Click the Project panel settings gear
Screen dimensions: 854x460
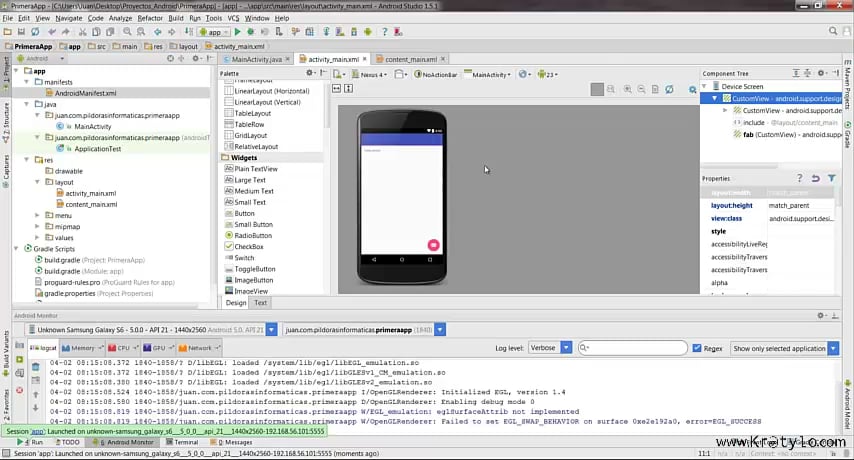coord(196,58)
